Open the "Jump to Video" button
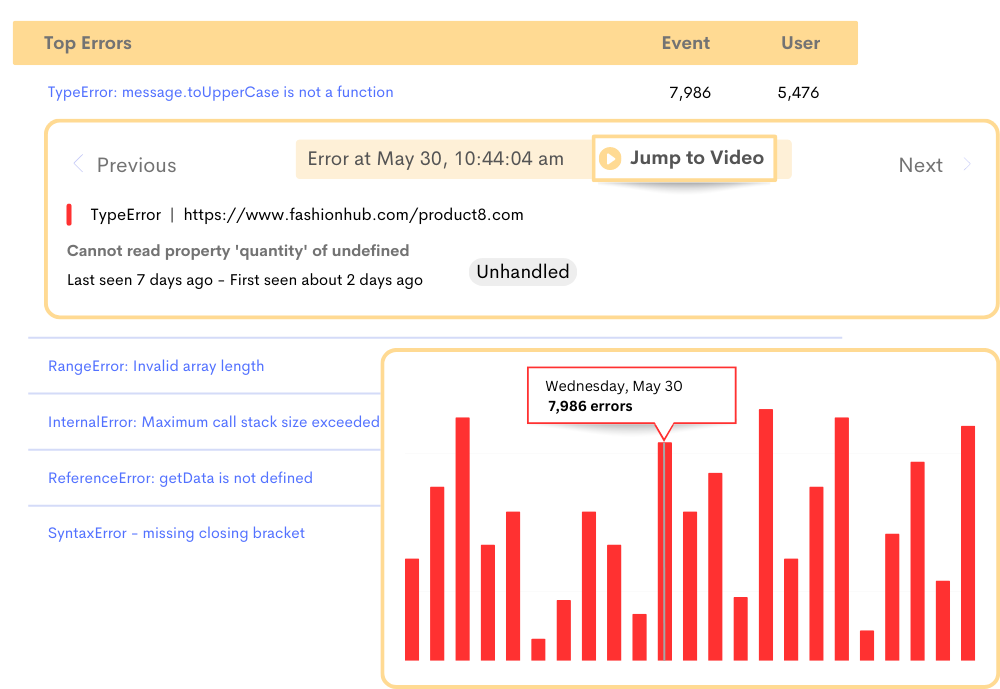Viewport: 1000px width, 689px height. (x=684, y=158)
